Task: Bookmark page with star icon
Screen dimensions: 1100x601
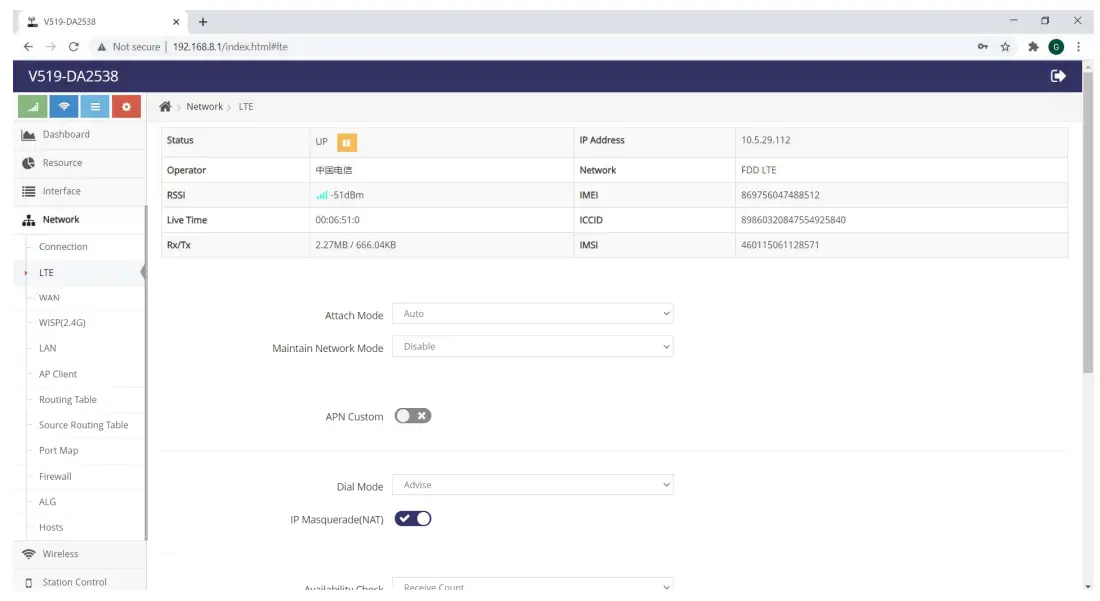Action: pyautogui.click(x=1005, y=47)
